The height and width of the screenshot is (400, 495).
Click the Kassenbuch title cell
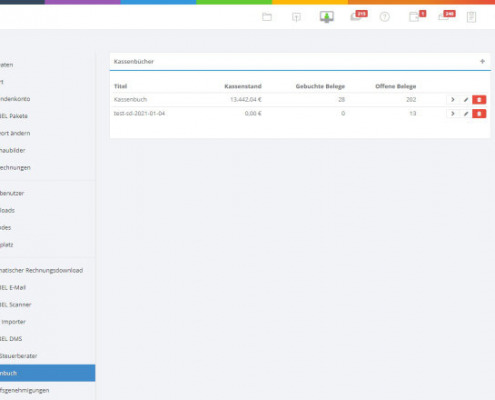(130, 100)
